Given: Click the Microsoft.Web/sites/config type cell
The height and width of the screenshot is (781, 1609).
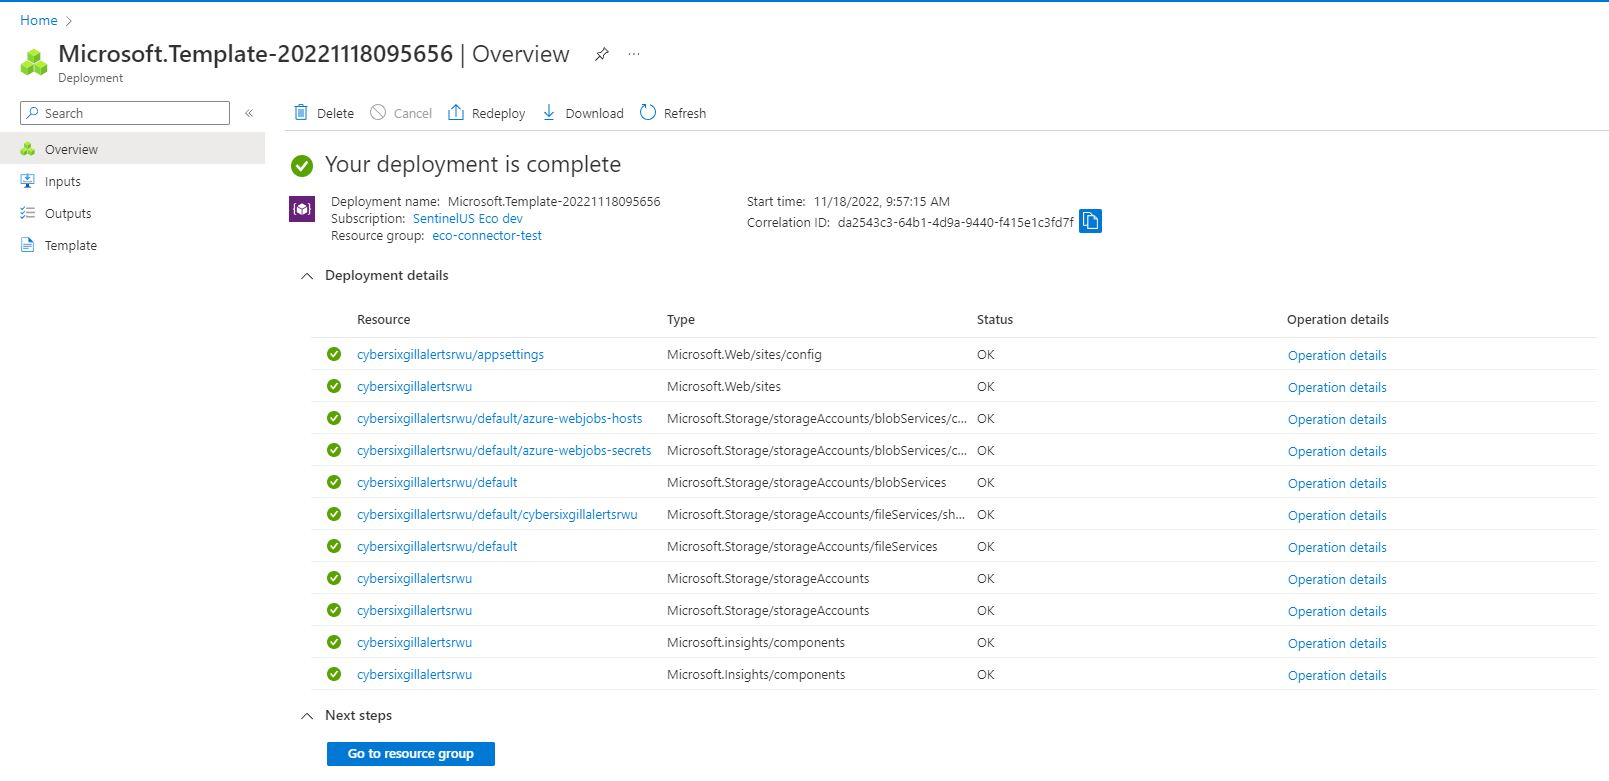Looking at the screenshot, I should 744,354.
